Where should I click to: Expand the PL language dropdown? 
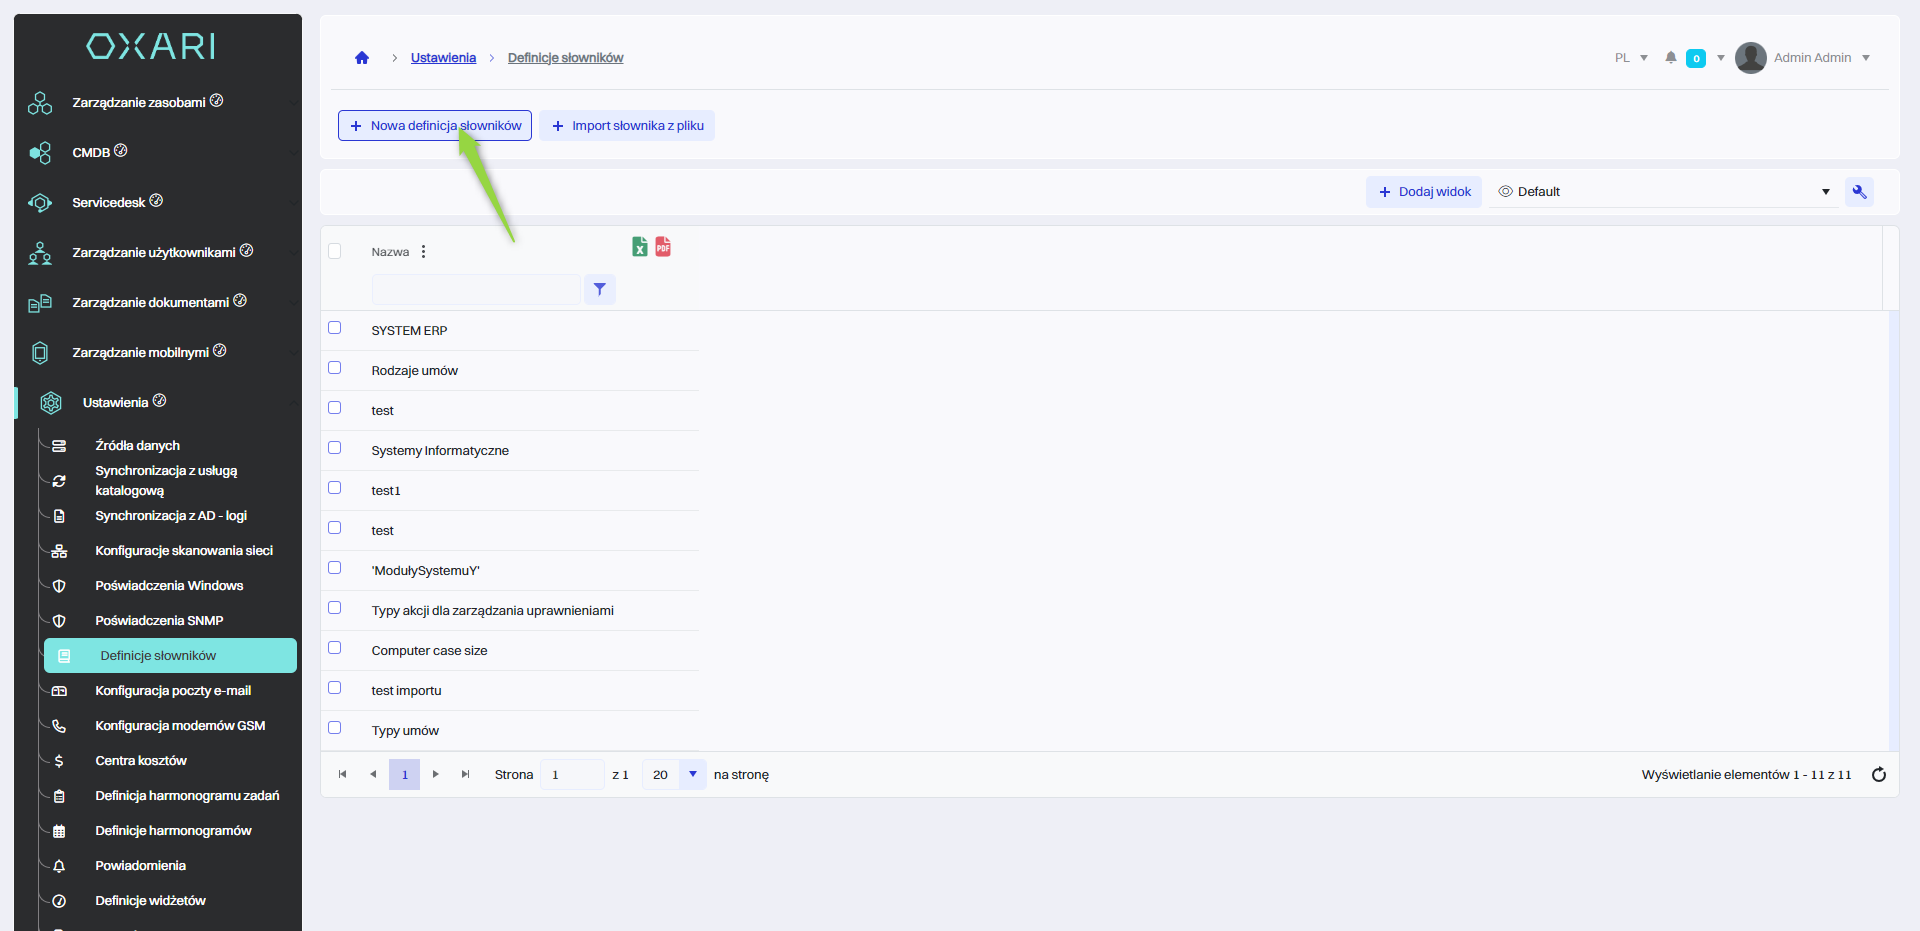tap(1631, 58)
